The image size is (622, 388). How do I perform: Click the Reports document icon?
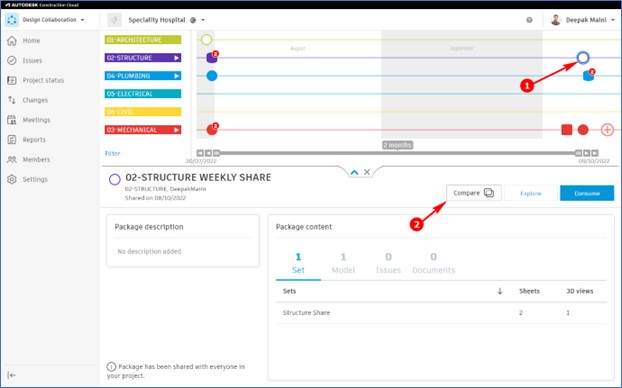pos(12,140)
